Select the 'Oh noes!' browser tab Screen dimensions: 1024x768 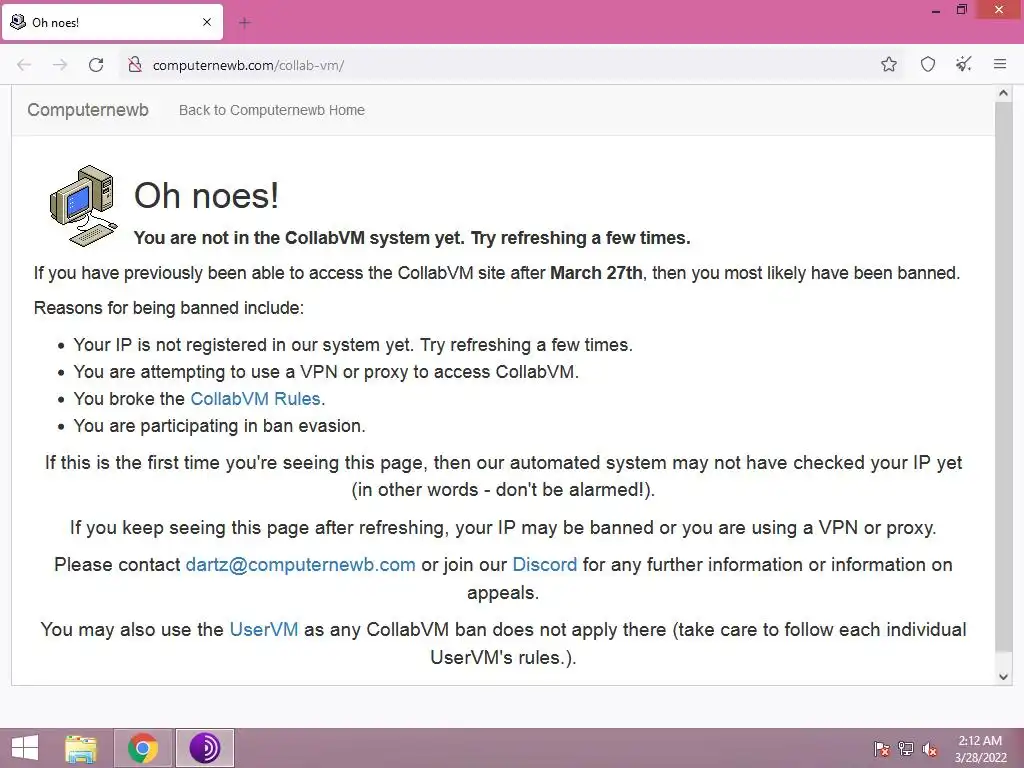[112, 22]
